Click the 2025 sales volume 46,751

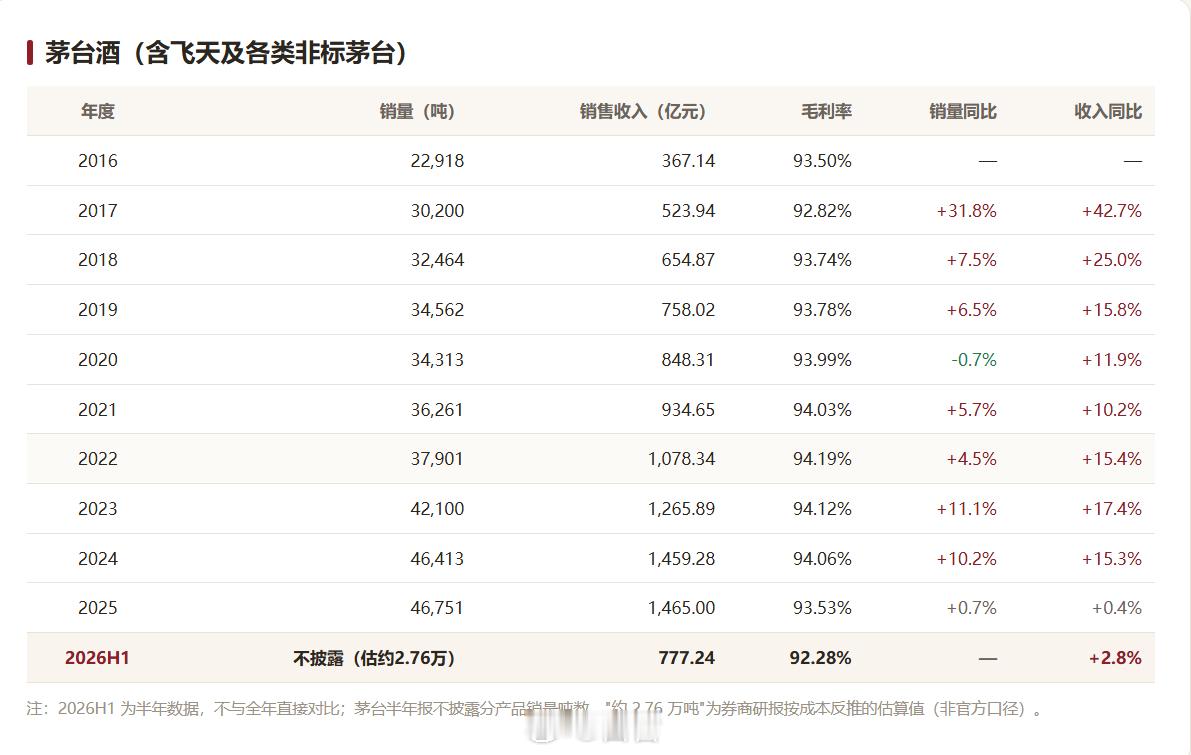(x=437, y=608)
